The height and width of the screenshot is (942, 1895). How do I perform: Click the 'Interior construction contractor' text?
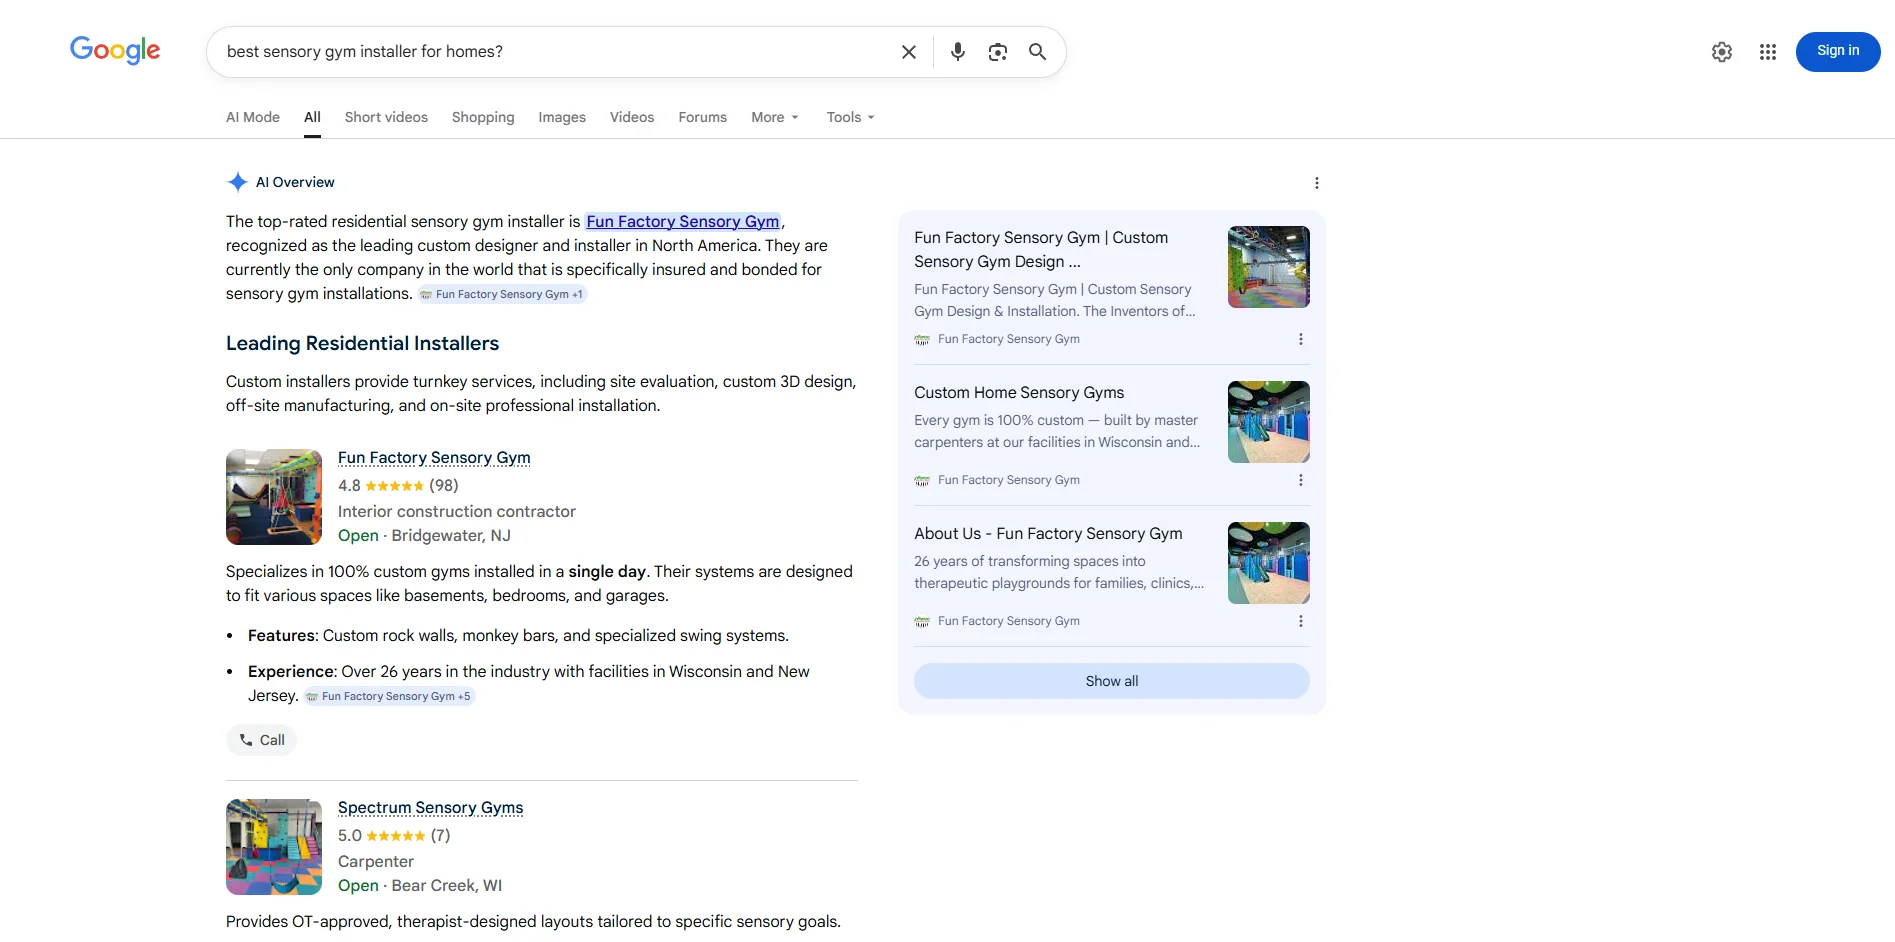[457, 511]
